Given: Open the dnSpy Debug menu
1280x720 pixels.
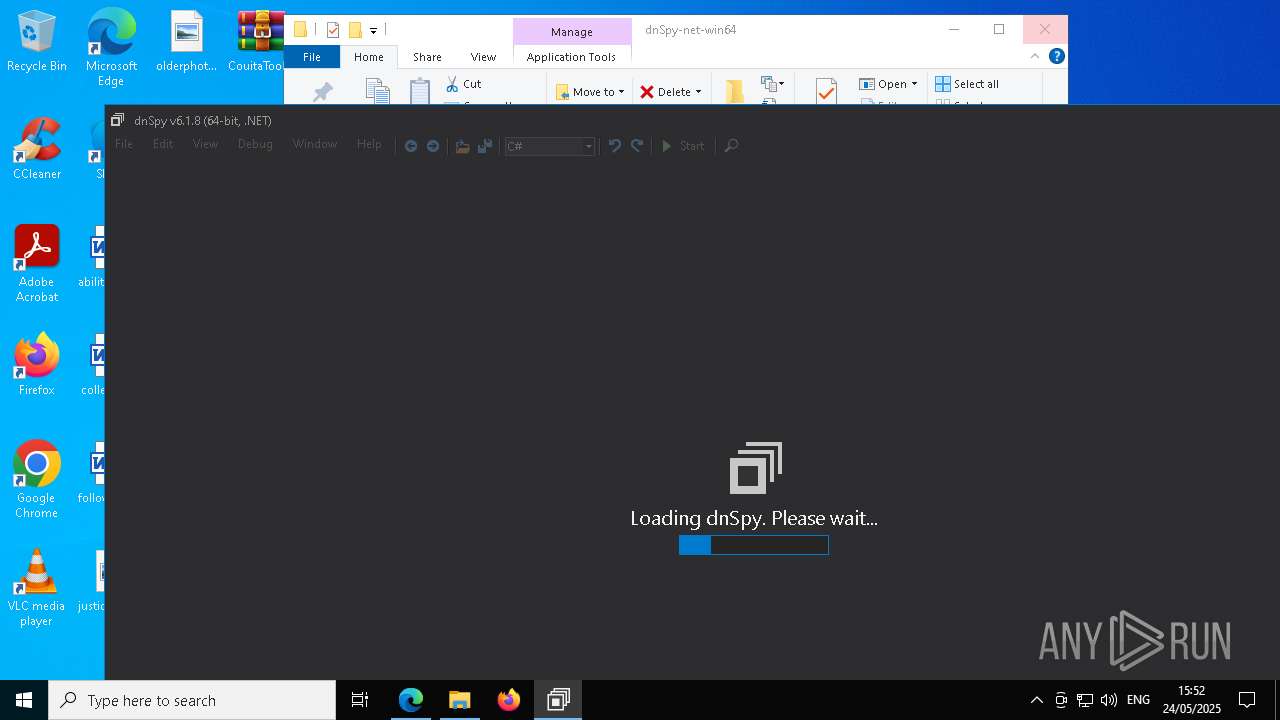Looking at the screenshot, I should (x=255, y=144).
